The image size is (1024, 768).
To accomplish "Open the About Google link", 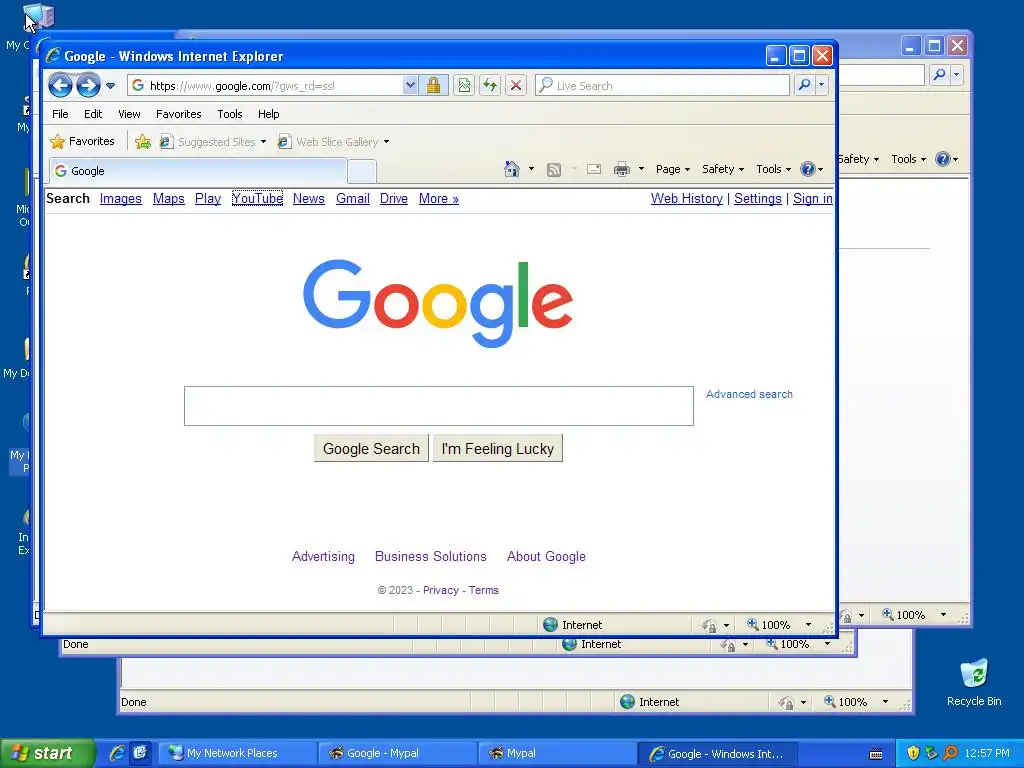I will [546, 556].
